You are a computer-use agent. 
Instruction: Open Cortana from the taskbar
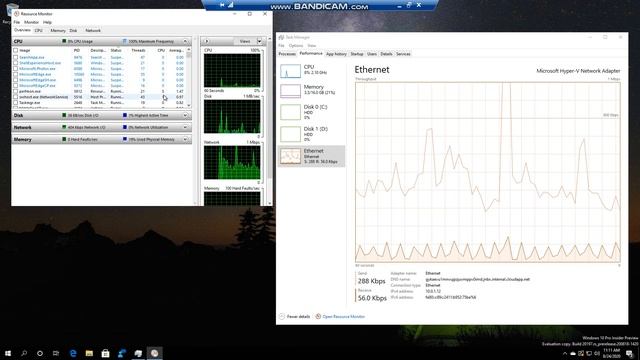pos(40,353)
